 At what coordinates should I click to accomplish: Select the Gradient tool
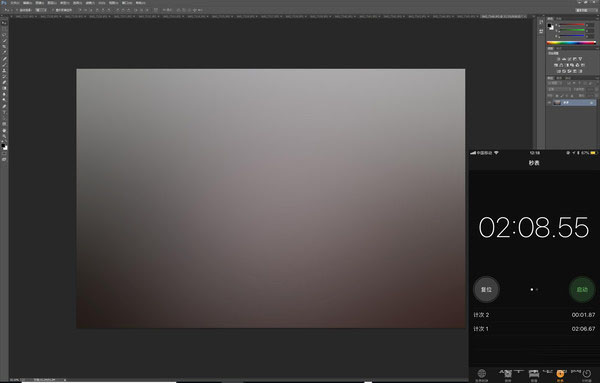point(4,88)
